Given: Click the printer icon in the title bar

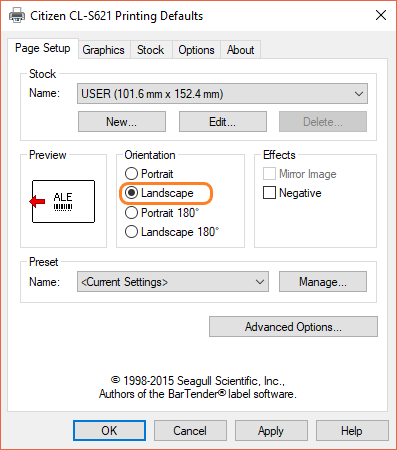Looking at the screenshot, I should click(x=17, y=15).
